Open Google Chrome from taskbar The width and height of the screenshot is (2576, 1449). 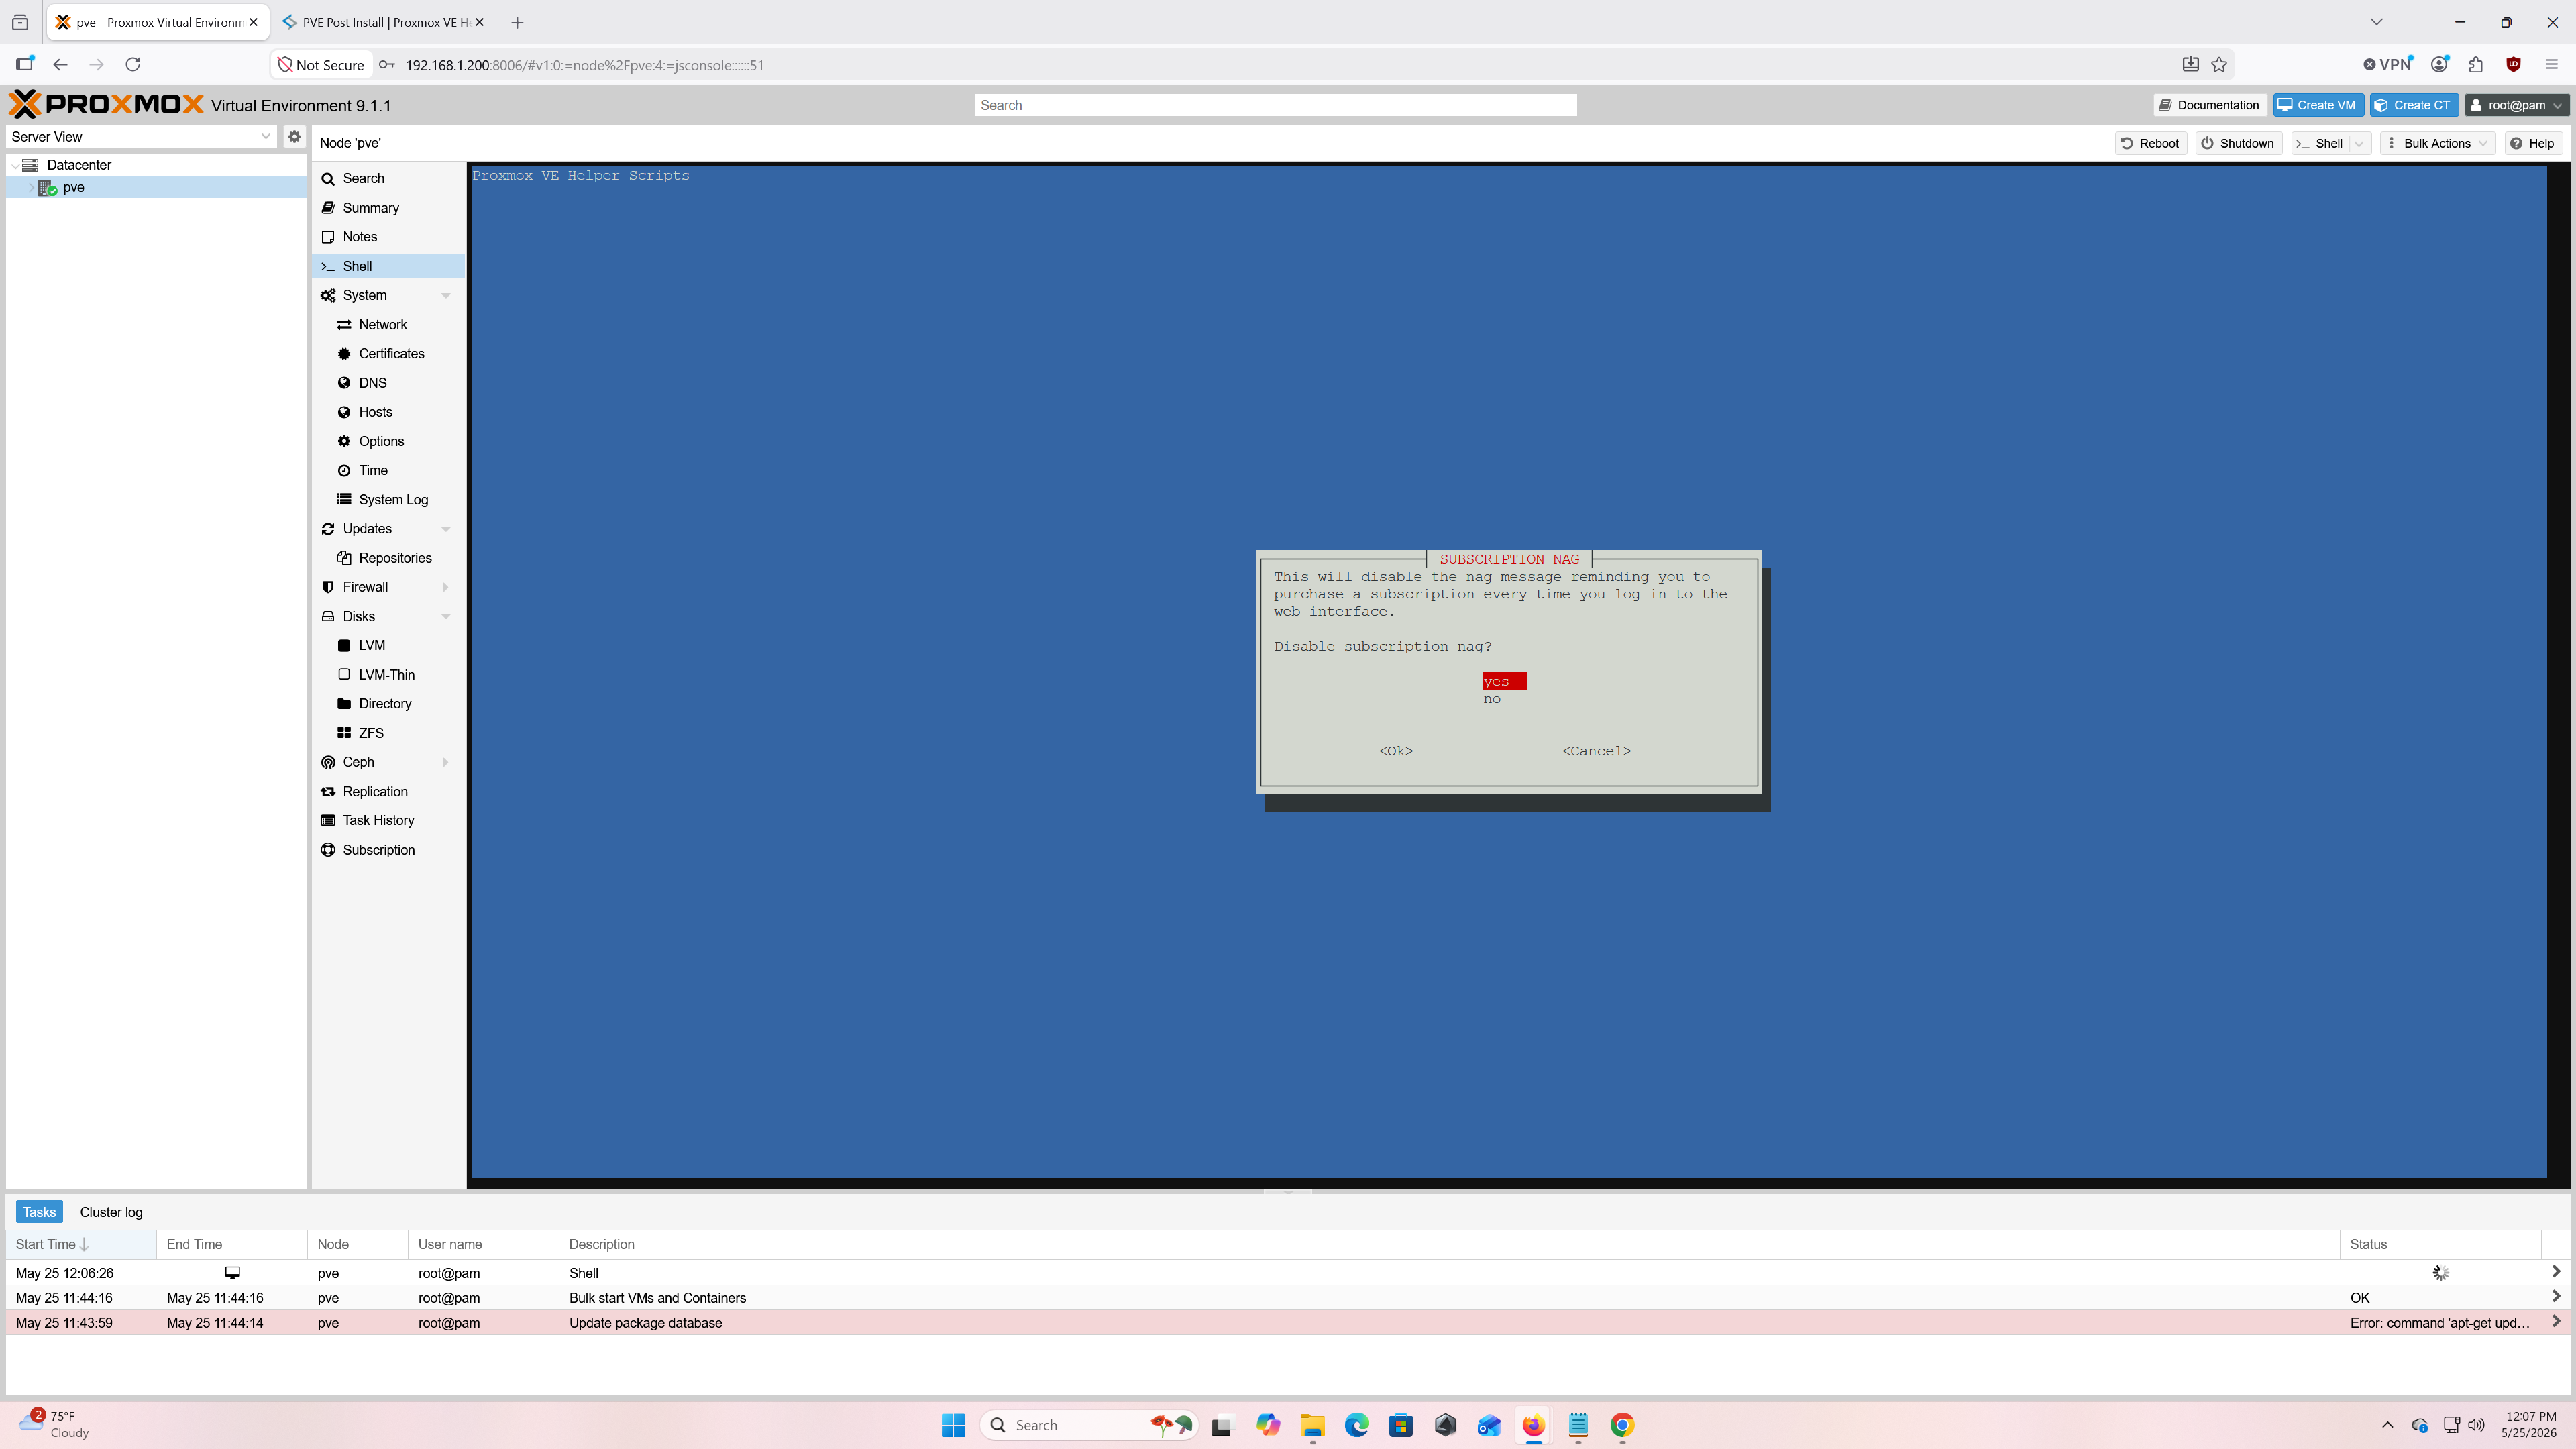[1622, 1425]
